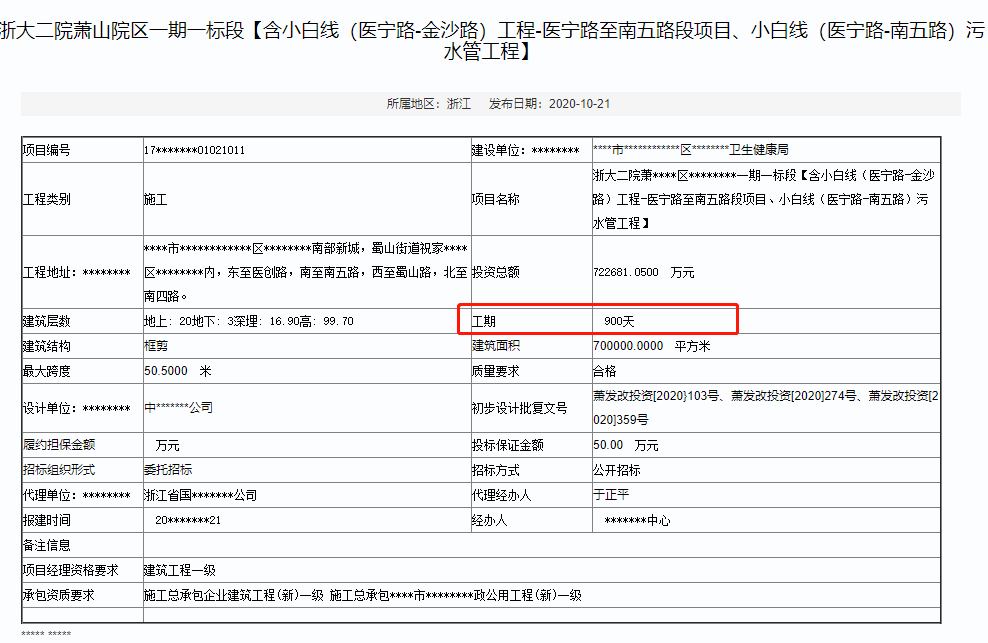Select the 委托招标 value
The image size is (988, 643).
coord(168,470)
